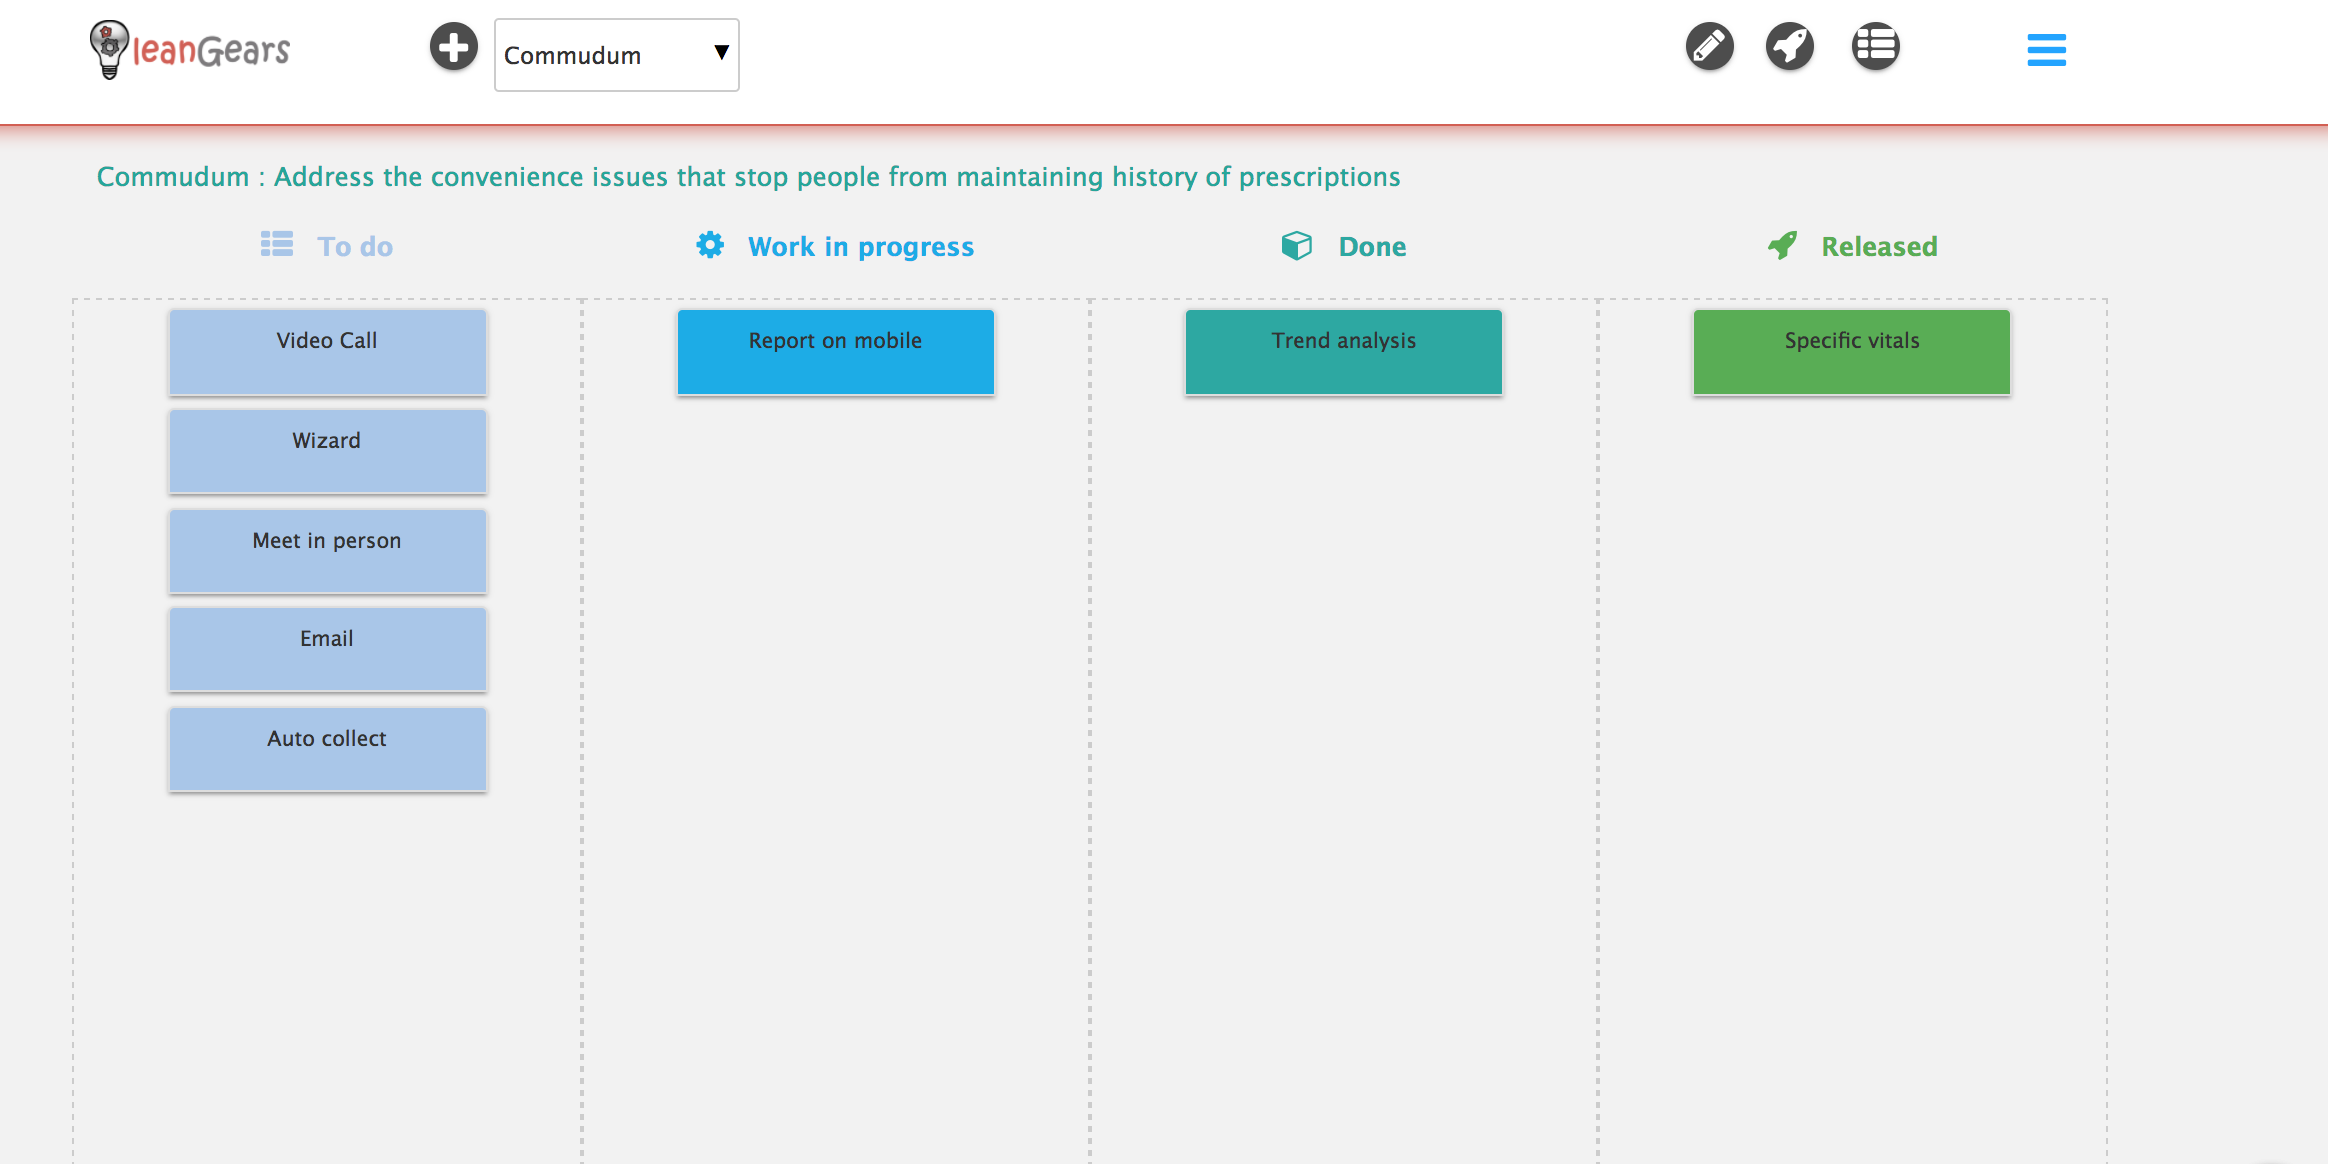Click the dropdown arrow beside Commudum
Viewport: 2328px width, 1164px height.
(x=721, y=53)
